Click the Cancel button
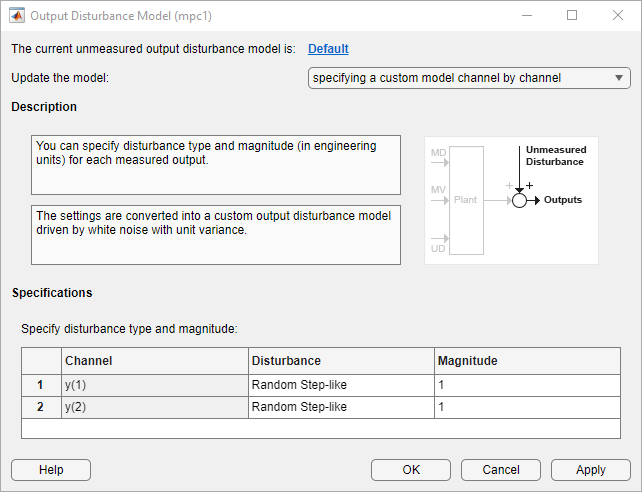Image resolution: width=642 pixels, height=492 pixels. tap(501, 470)
